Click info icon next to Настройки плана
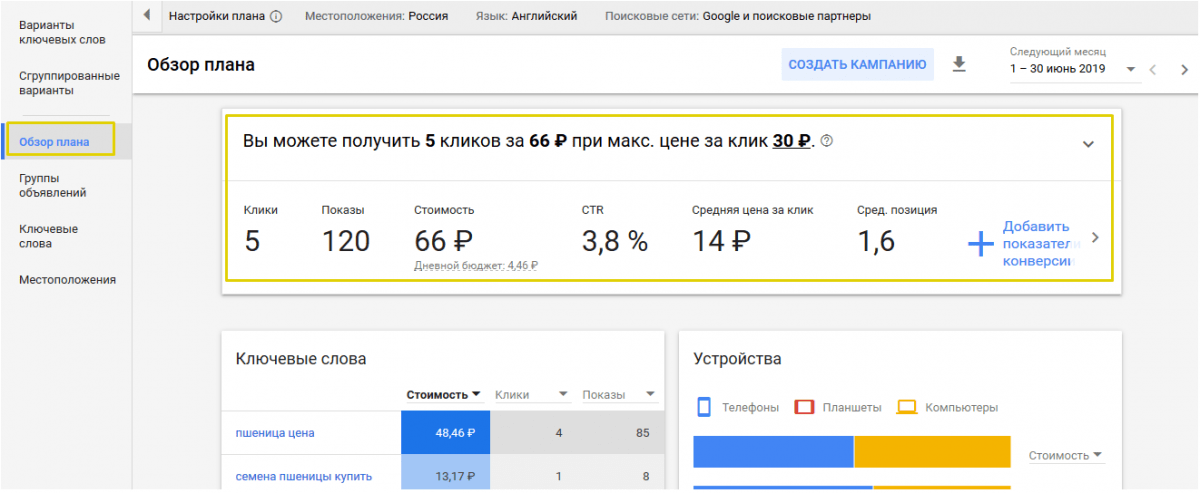This screenshot has width=1200, height=493. click(276, 17)
